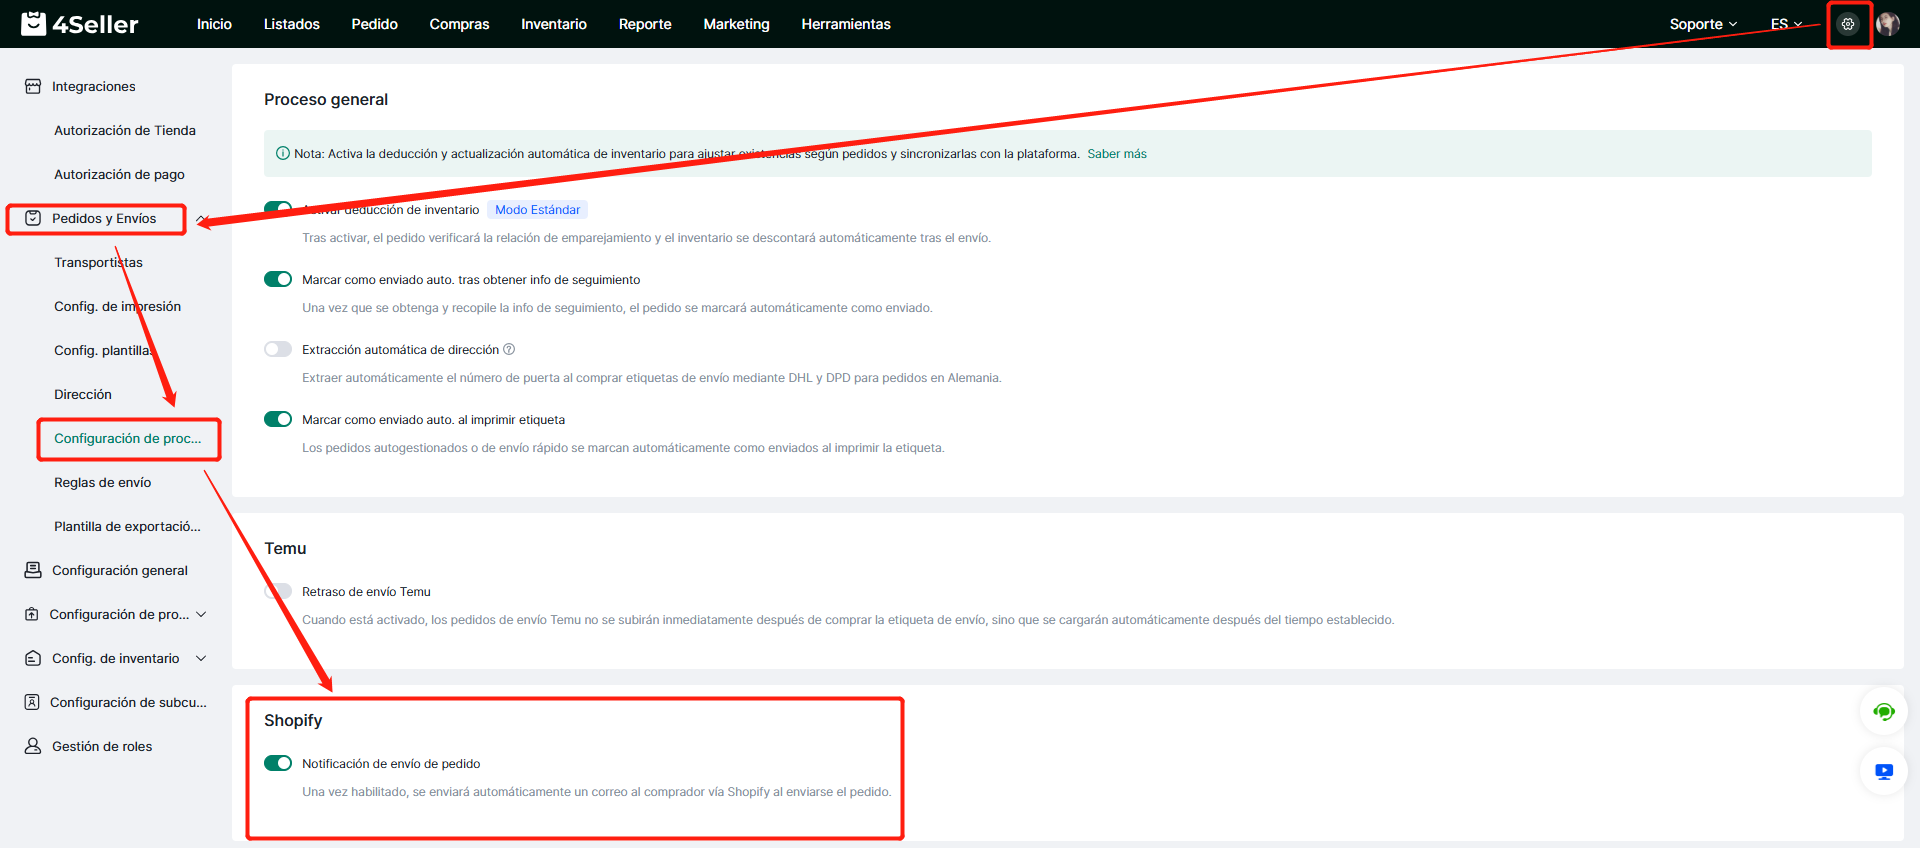Select Reglas de envío in sidebar
The width and height of the screenshot is (1920, 848).
pos(103,482)
